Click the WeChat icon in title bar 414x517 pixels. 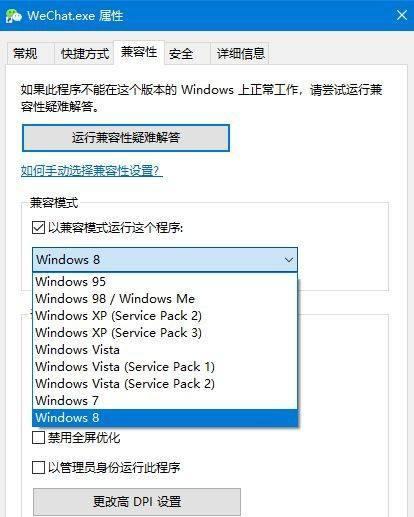(x=14, y=16)
